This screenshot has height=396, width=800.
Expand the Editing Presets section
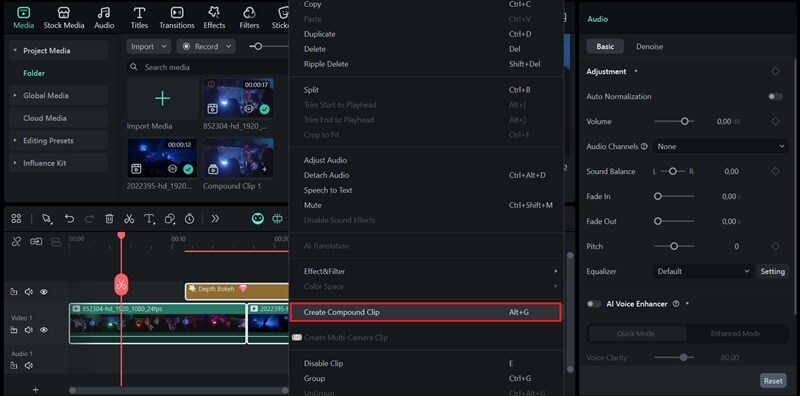[15, 140]
